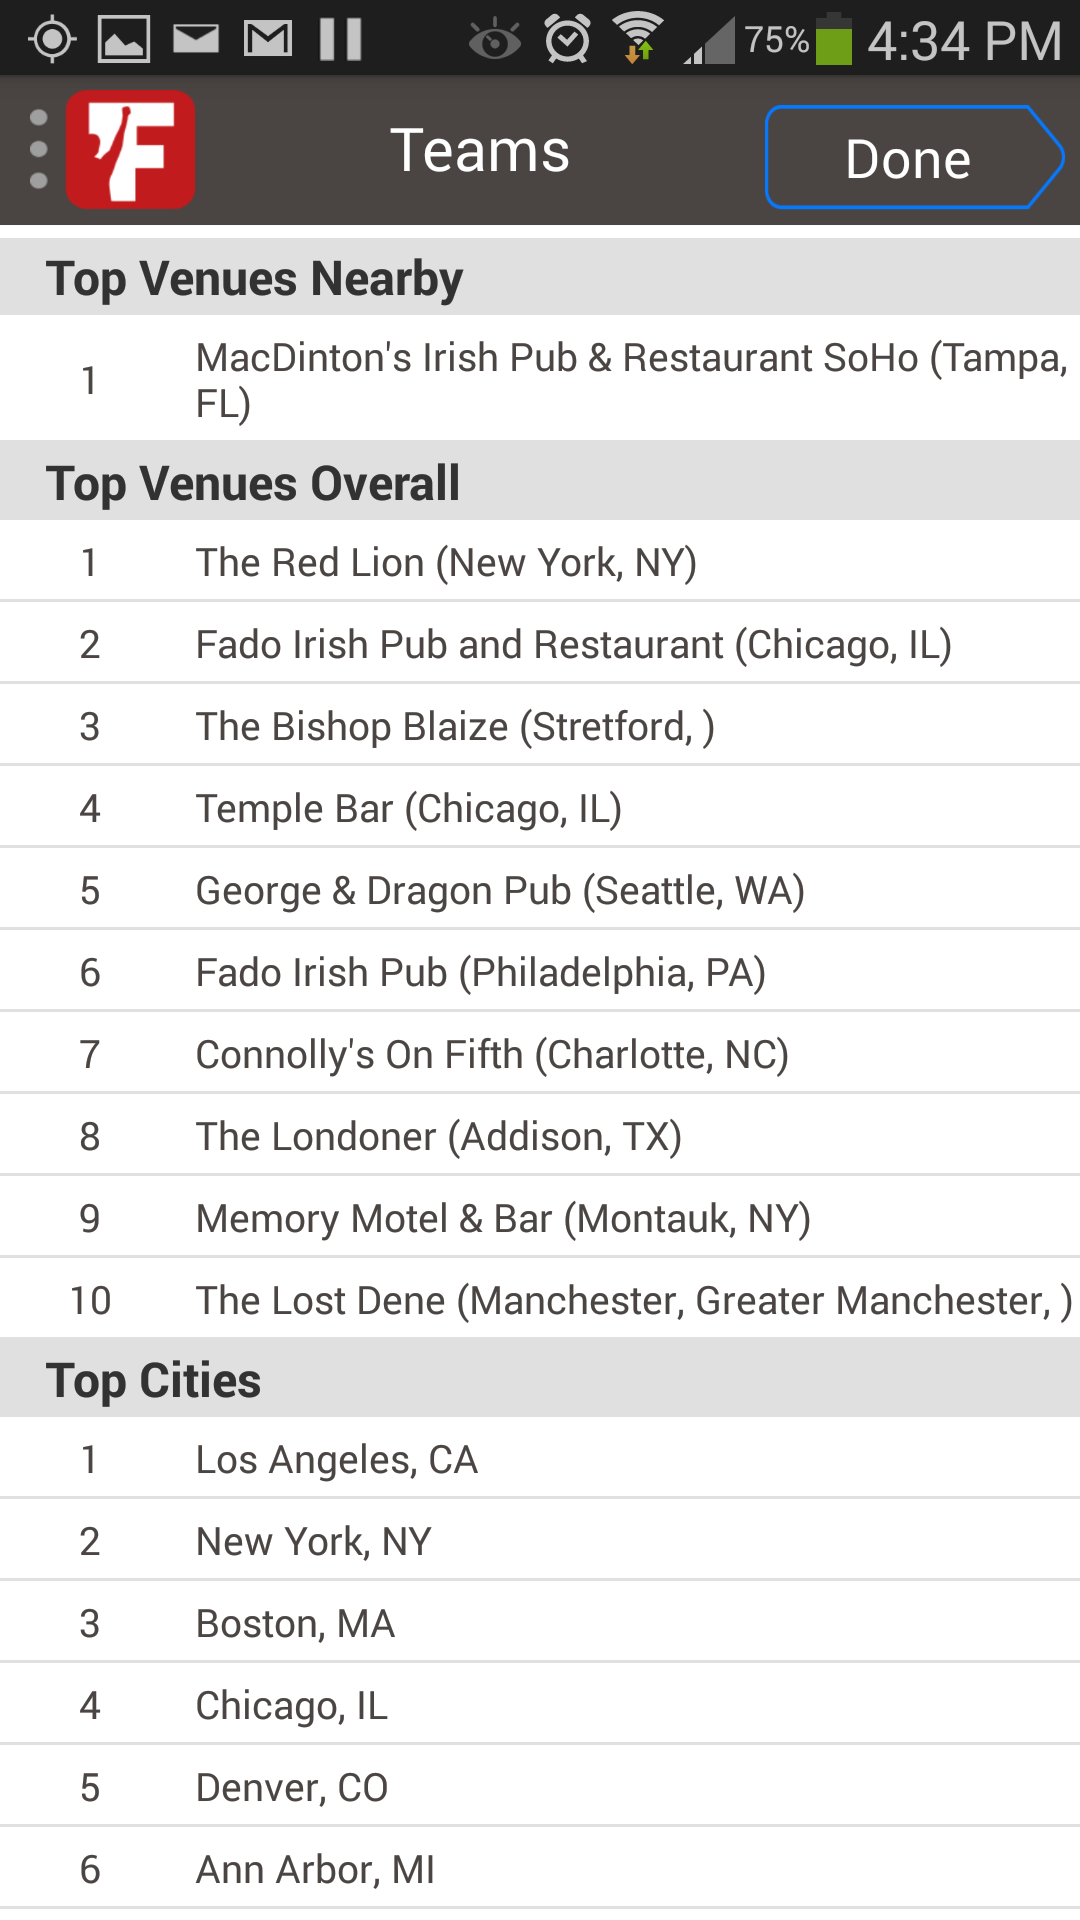Tap the battery indicator icon
The image size is (1080, 1920).
coord(833,40)
